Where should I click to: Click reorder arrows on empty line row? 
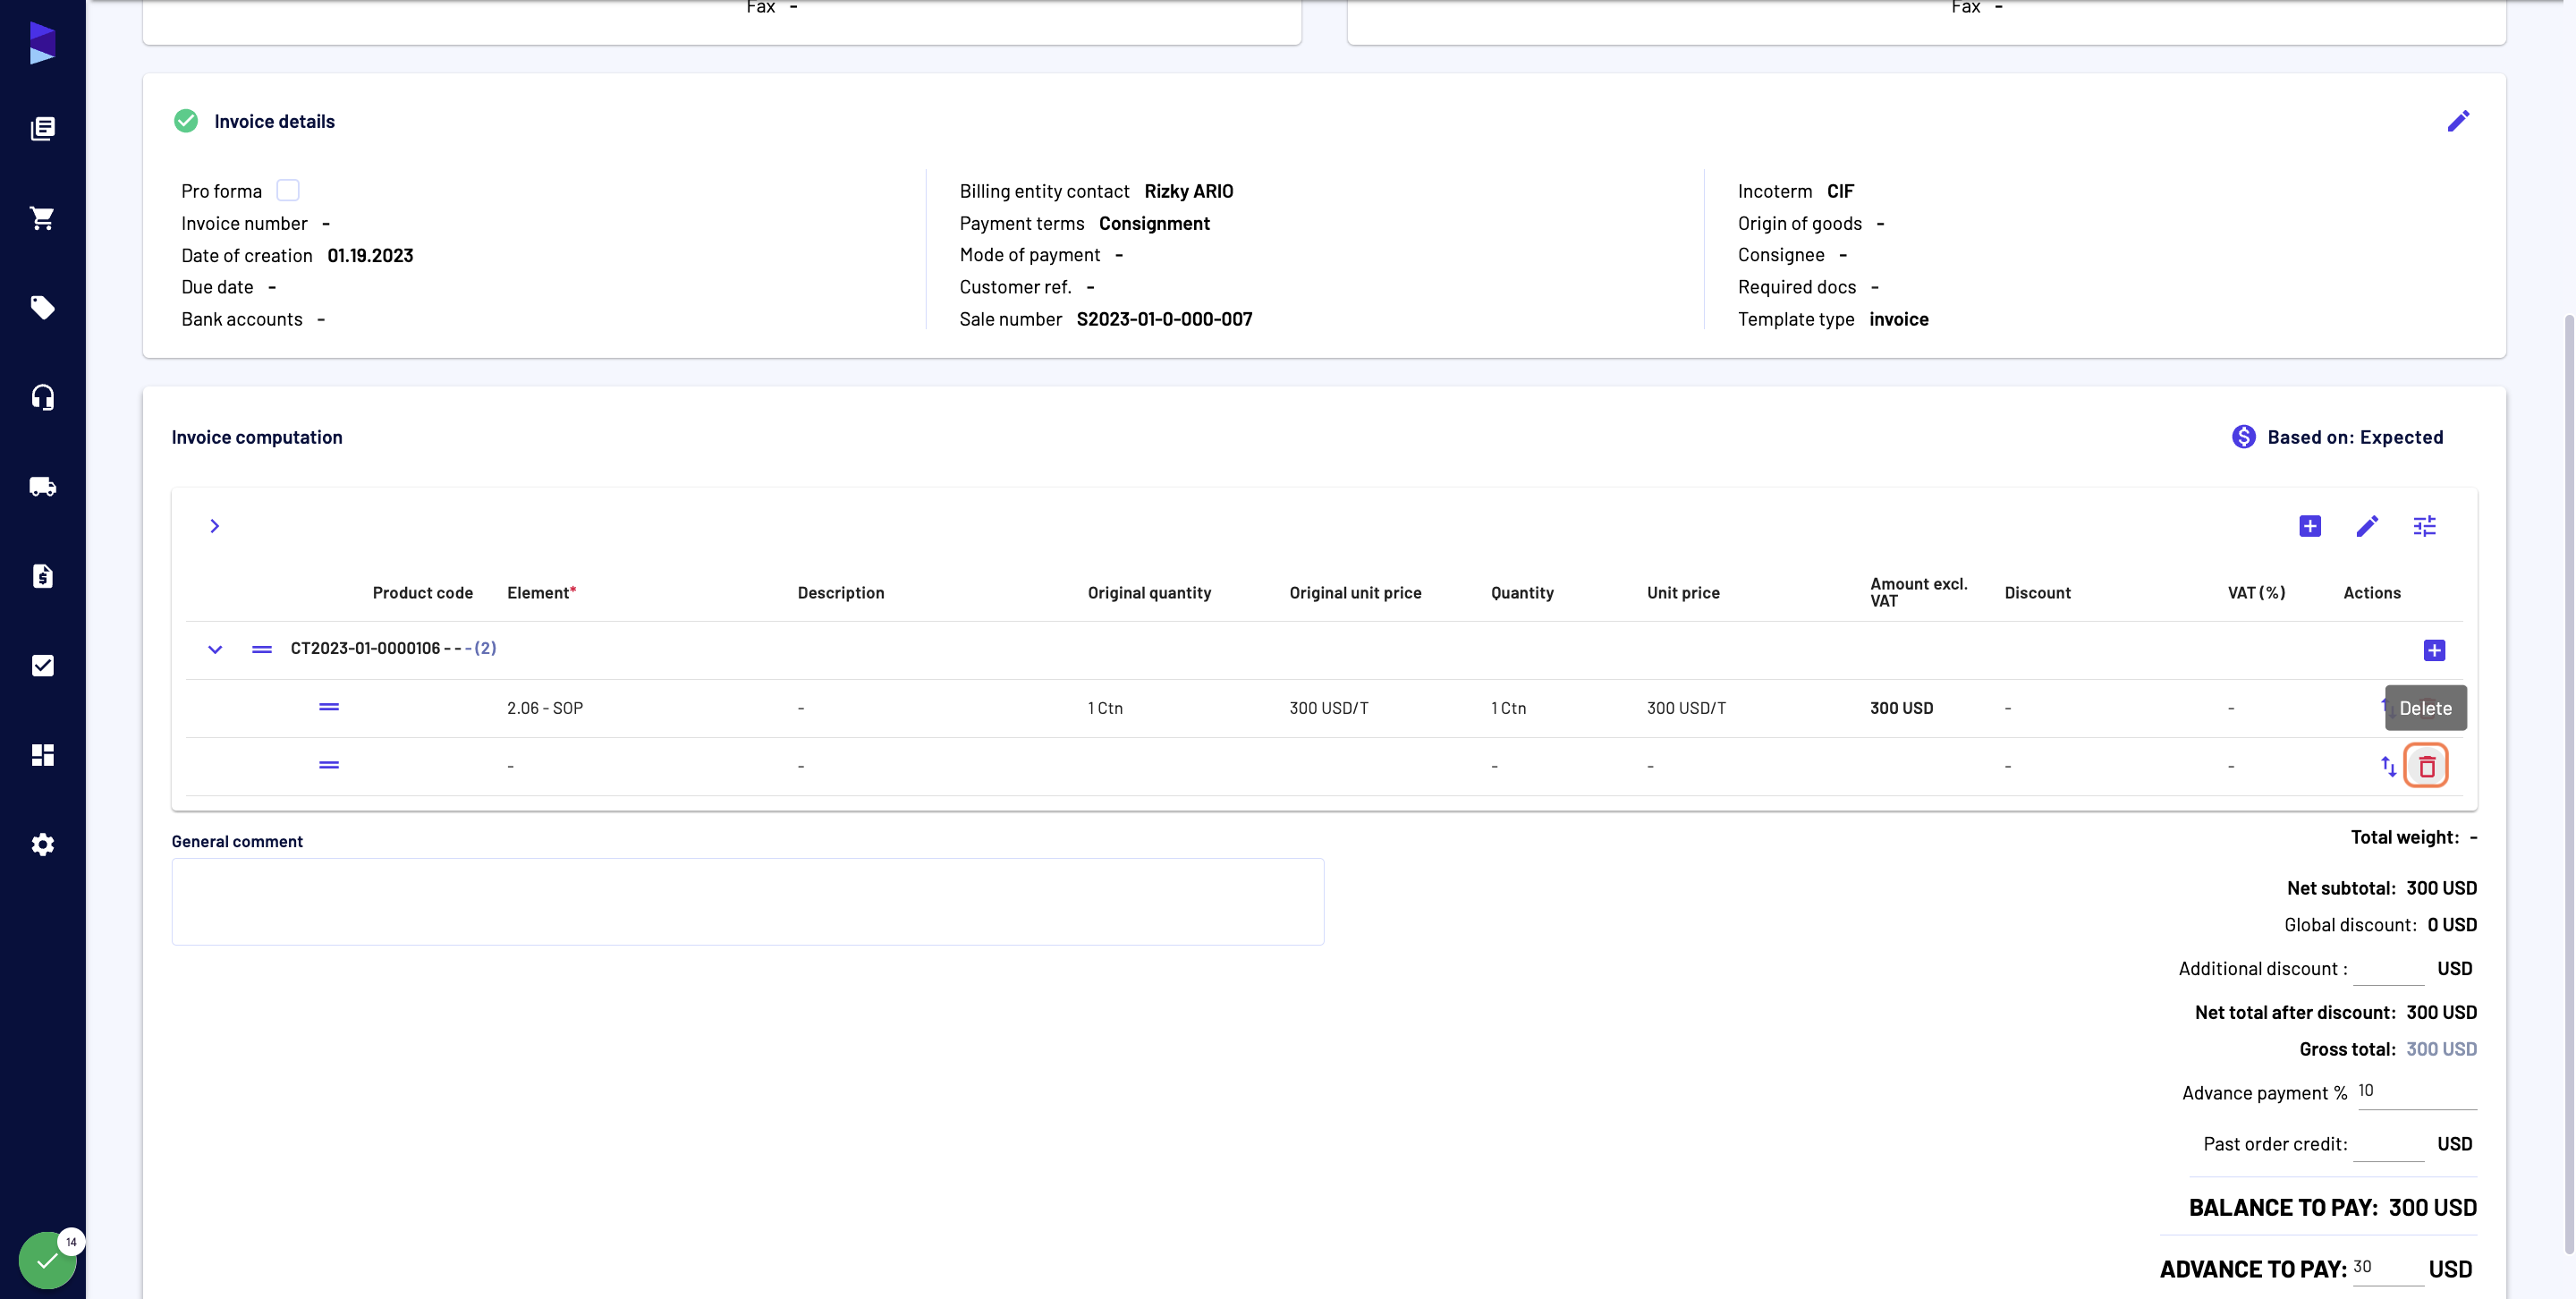pyautogui.click(x=2388, y=766)
